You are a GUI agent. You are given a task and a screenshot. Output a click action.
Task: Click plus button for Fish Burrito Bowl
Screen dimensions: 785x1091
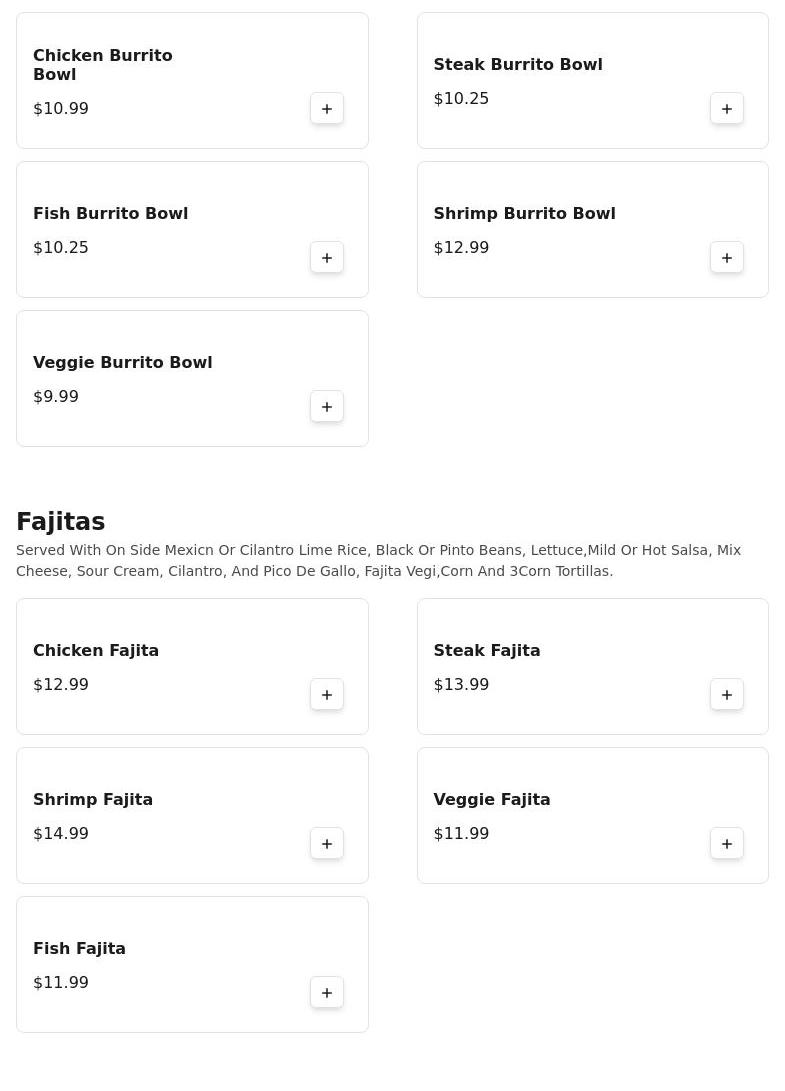[x=327, y=258]
